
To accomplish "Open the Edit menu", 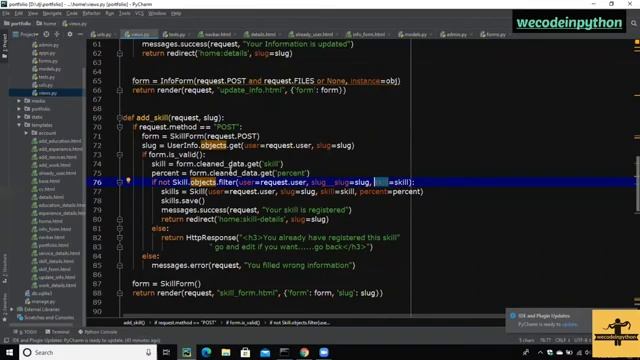I will 19,13.
